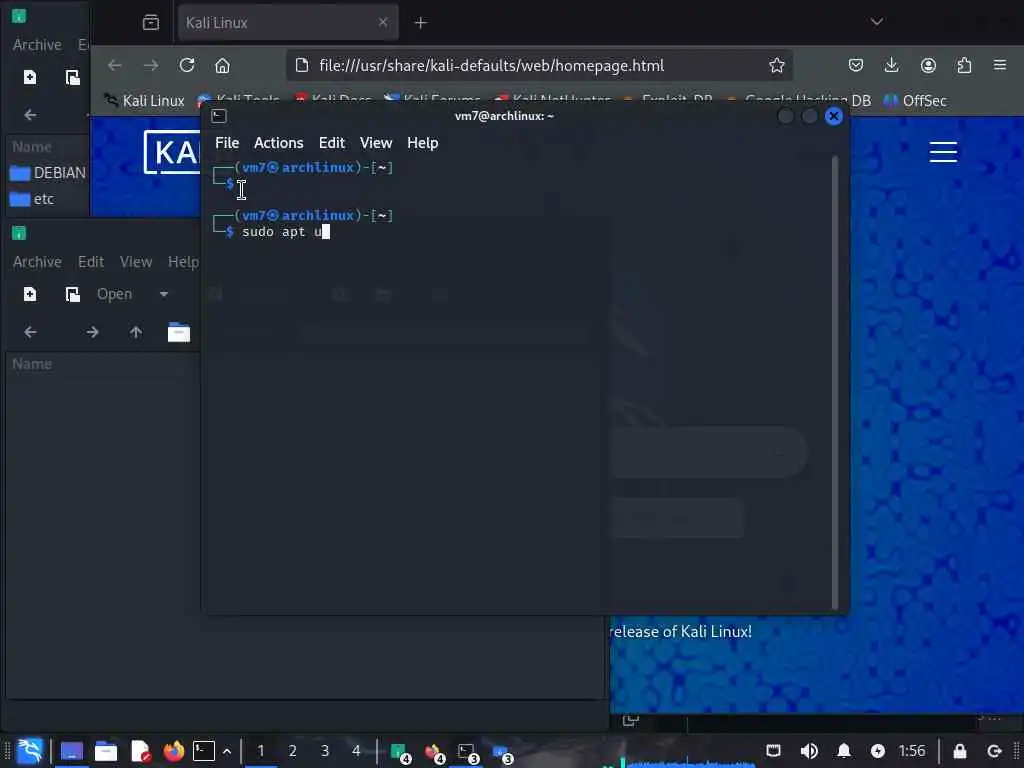Image resolution: width=1024 pixels, height=768 pixels.
Task: Select the Kali Linux browser tab
Action: point(287,23)
